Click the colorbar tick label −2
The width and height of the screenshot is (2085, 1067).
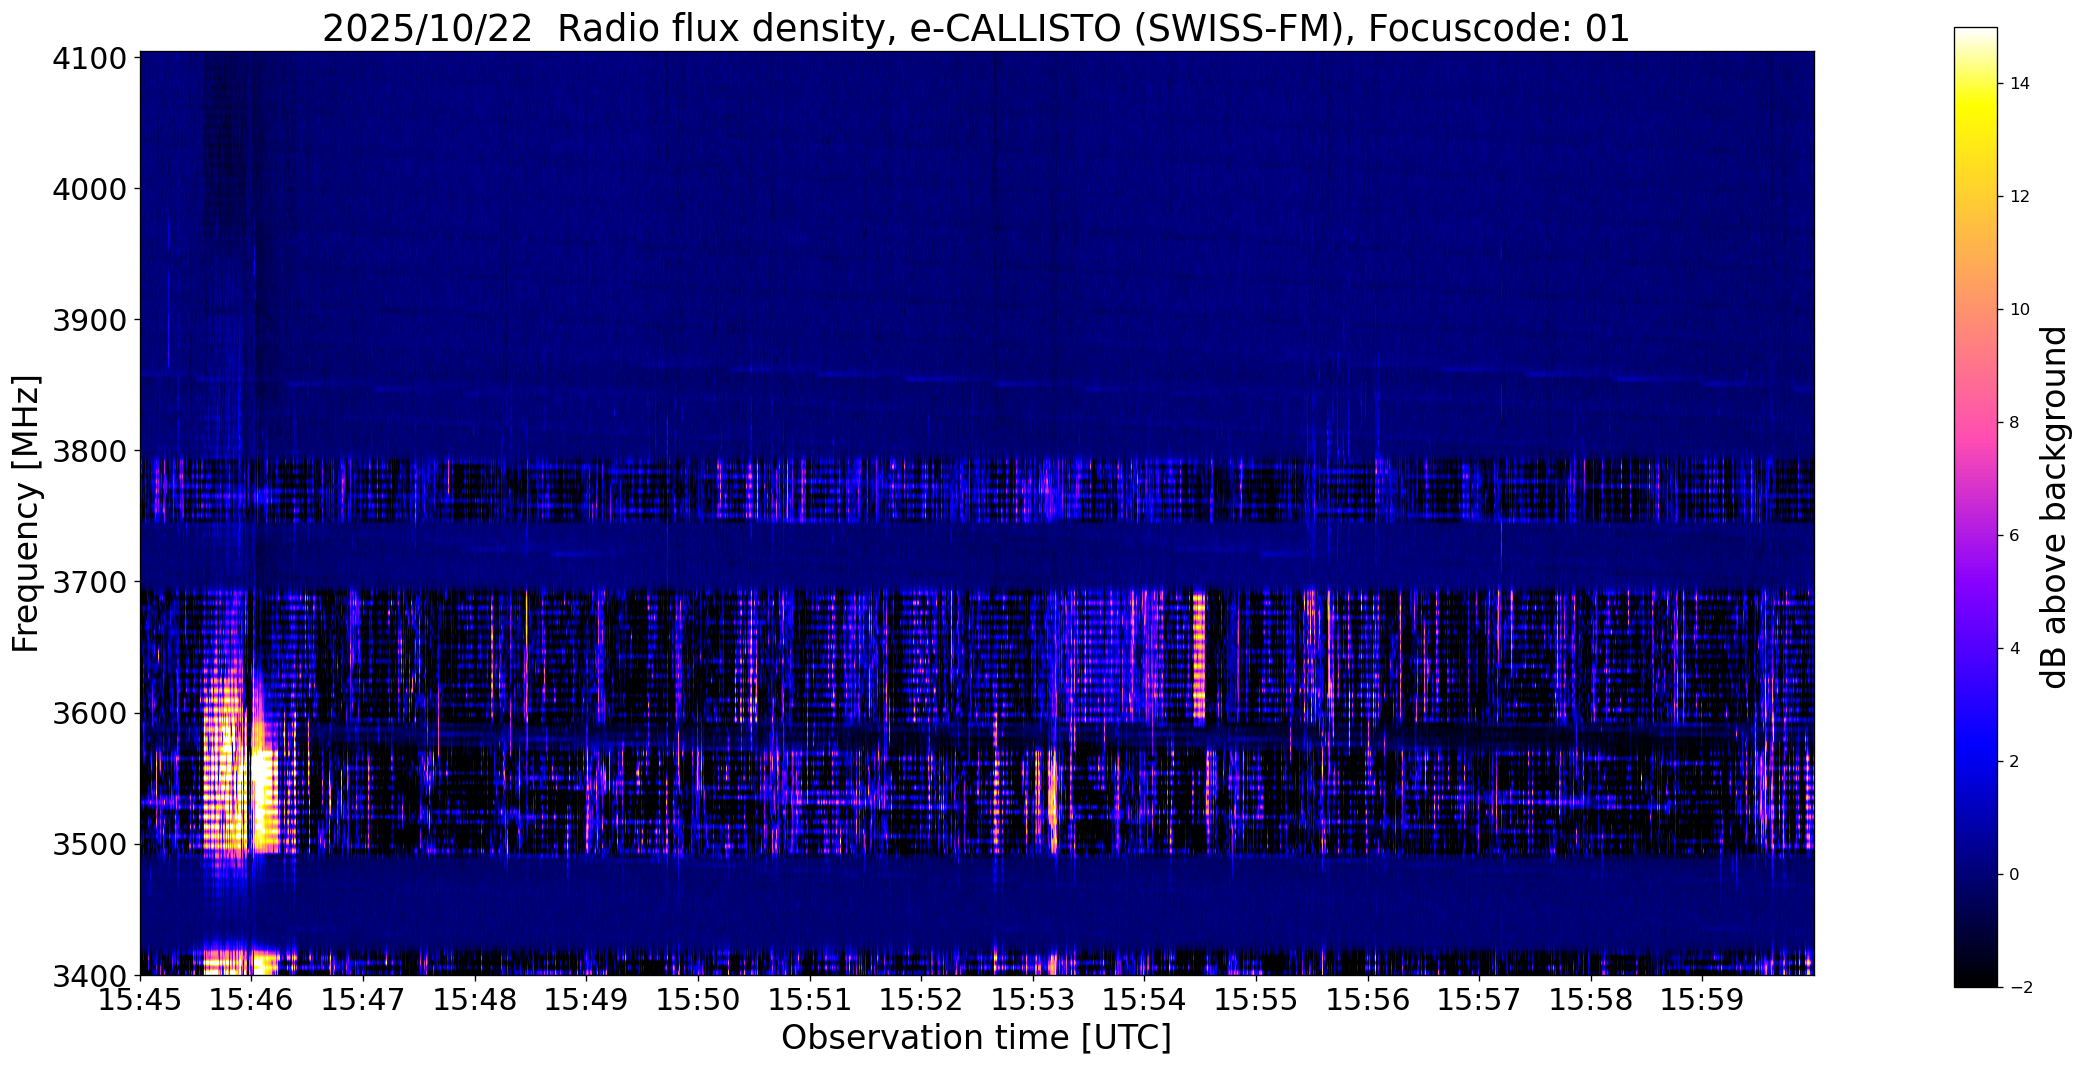pyautogui.click(x=2020, y=988)
